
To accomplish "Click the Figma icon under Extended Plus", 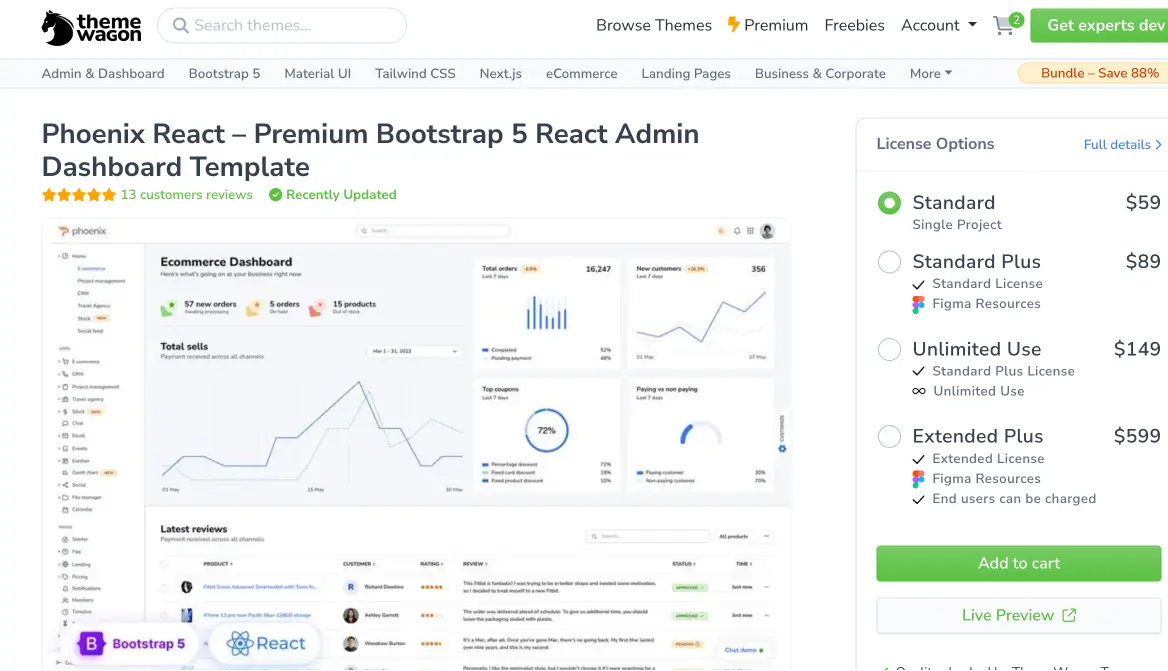I will [918, 480].
